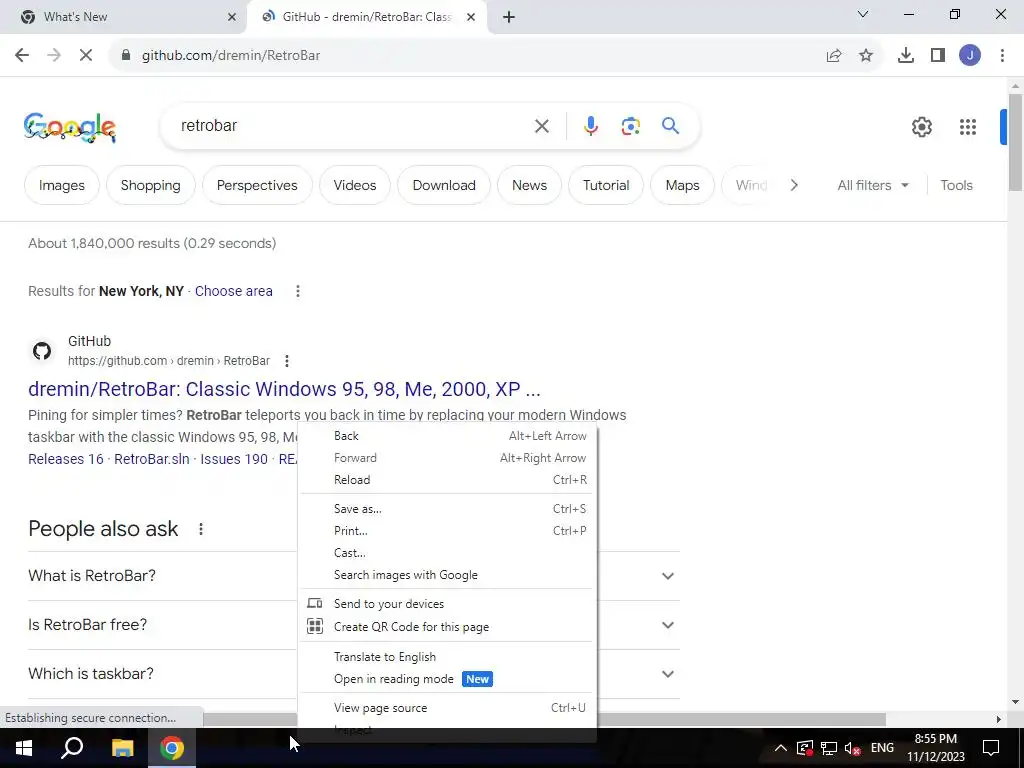The width and height of the screenshot is (1024, 768).
Task: Open the tab search chevron in the title bar
Action: pyautogui.click(x=863, y=14)
